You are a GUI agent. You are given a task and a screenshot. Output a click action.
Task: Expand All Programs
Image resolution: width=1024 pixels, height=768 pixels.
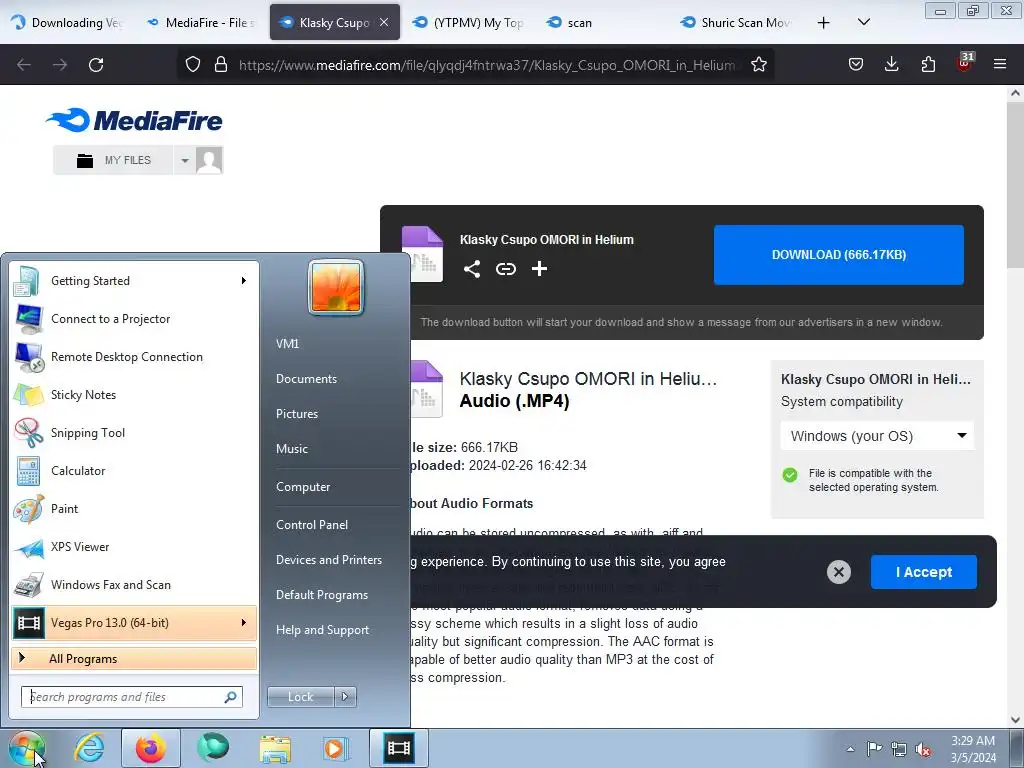(134, 658)
